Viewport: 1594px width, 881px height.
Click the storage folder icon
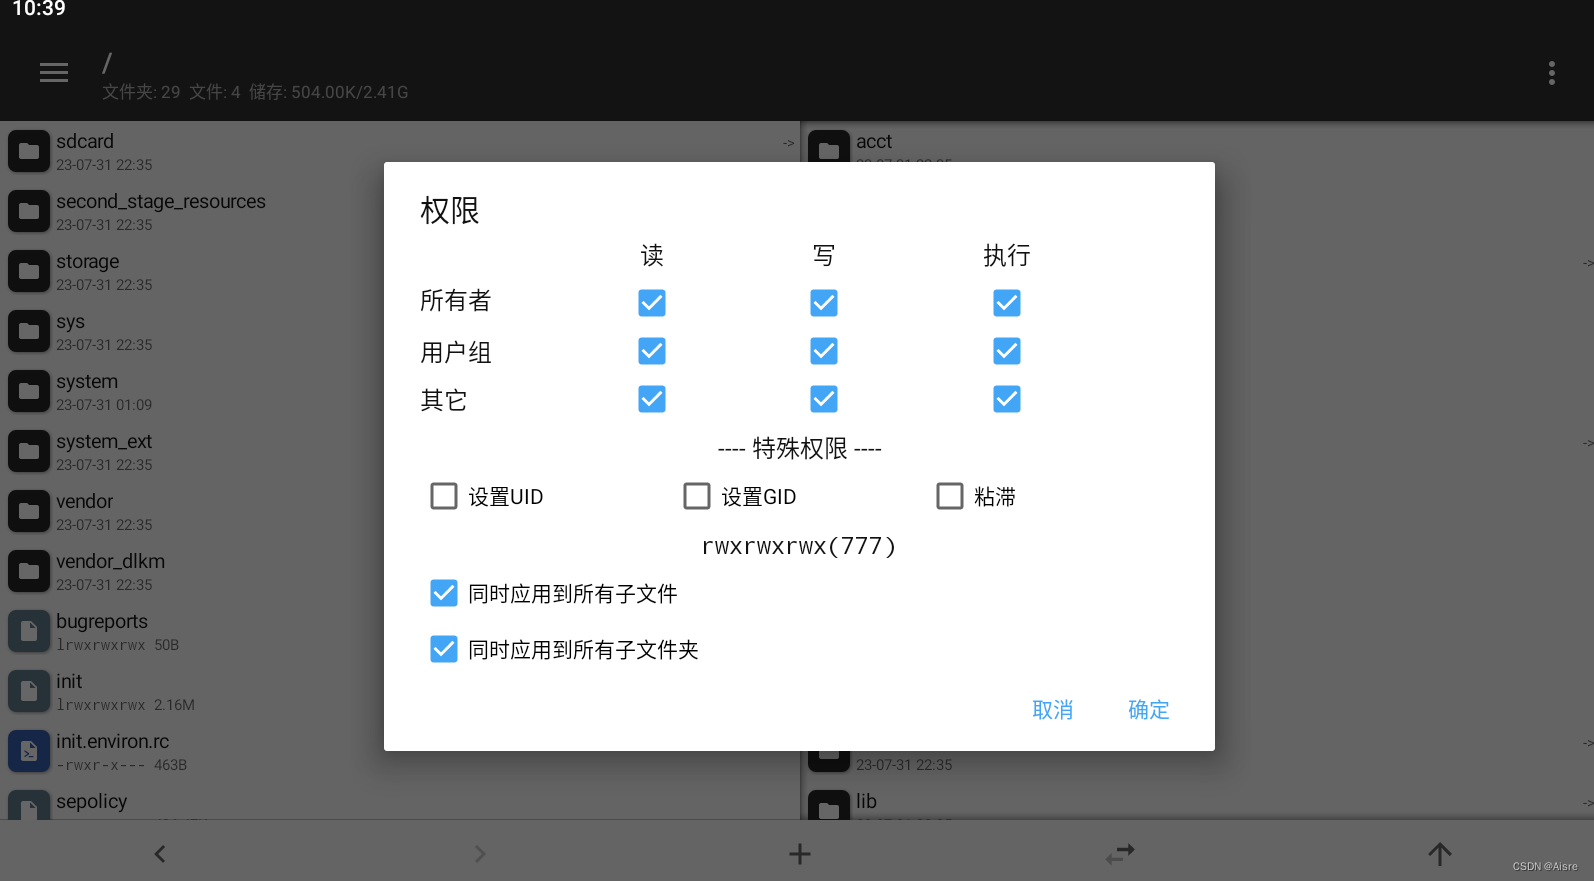click(29, 271)
